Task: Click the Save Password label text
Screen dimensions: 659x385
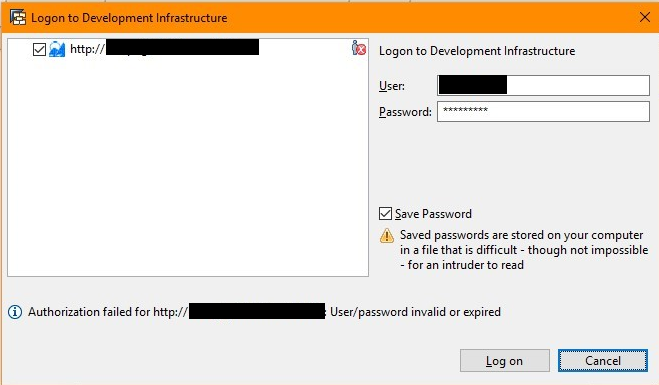Action: click(x=433, y=214)
